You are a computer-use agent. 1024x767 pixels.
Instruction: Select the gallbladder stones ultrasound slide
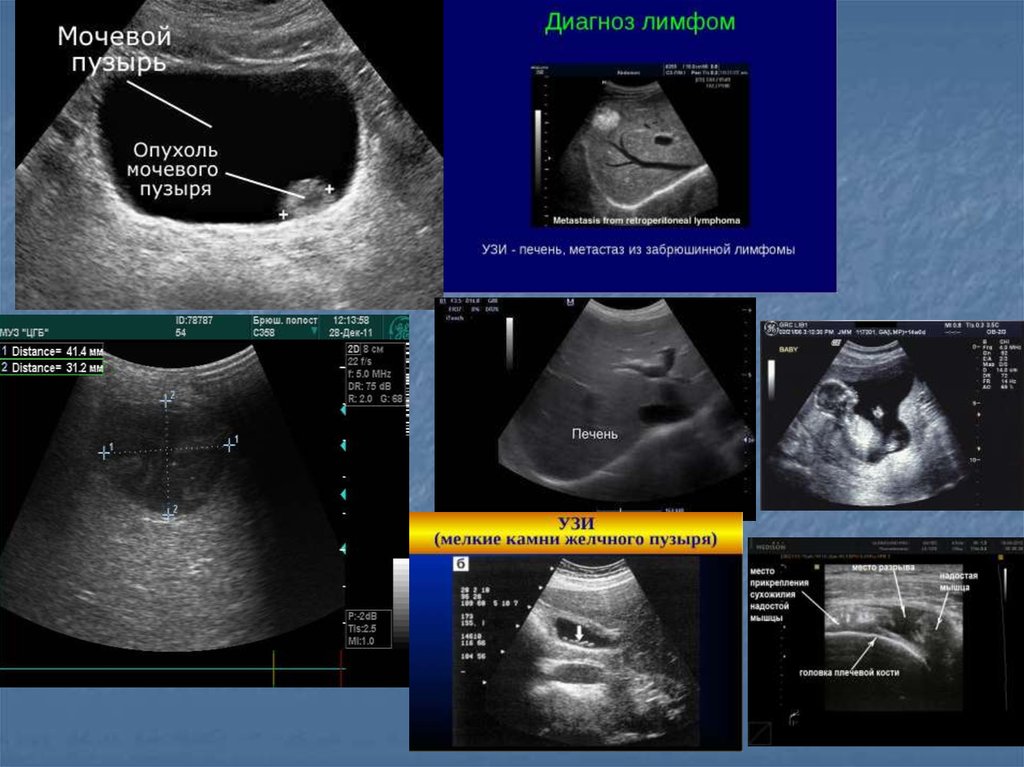coord(575,631)
